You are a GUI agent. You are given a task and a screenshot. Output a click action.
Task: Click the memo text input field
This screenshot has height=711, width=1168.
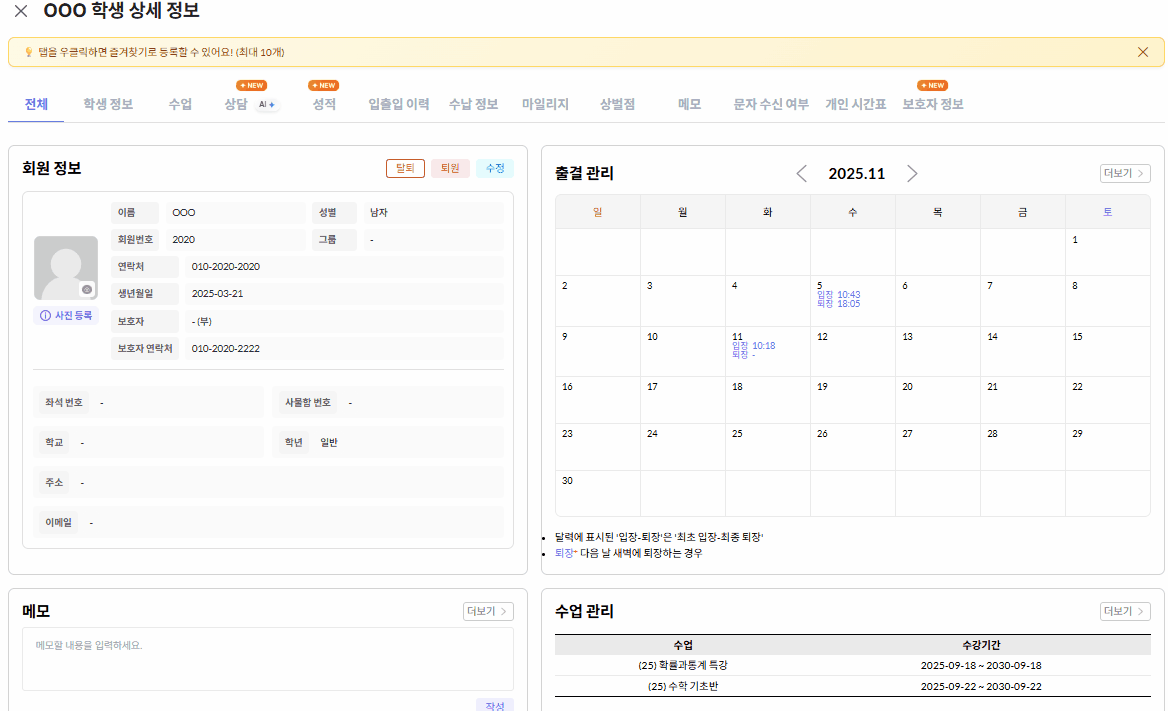268,658
